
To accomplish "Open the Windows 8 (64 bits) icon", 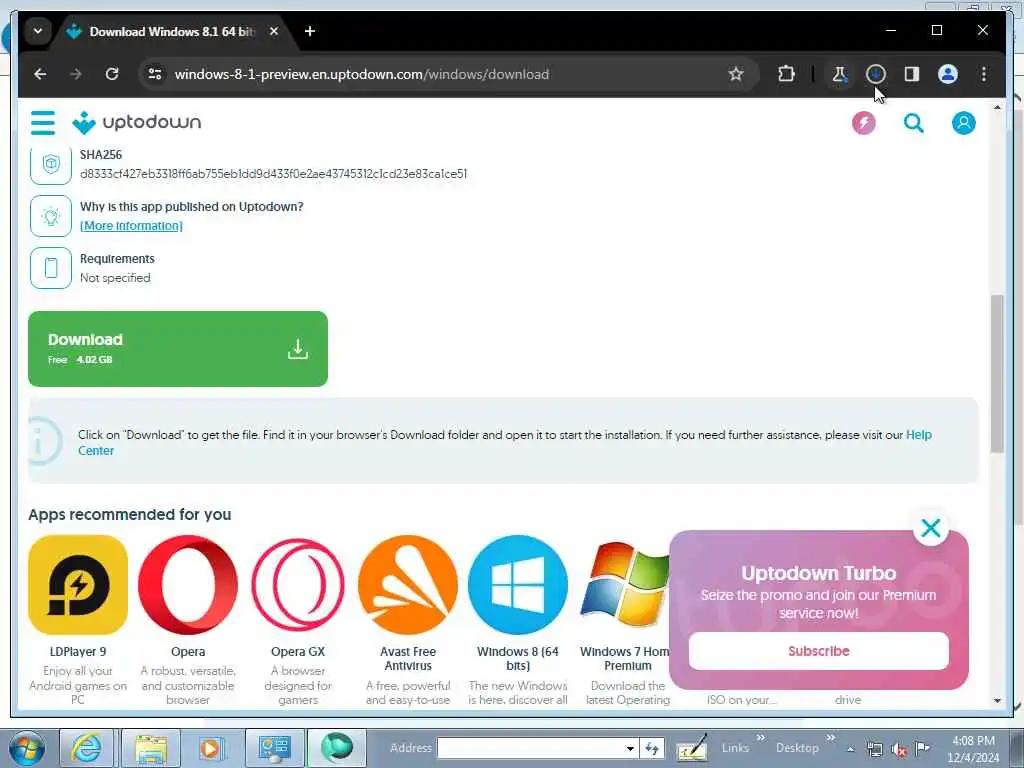I will 518,584.
